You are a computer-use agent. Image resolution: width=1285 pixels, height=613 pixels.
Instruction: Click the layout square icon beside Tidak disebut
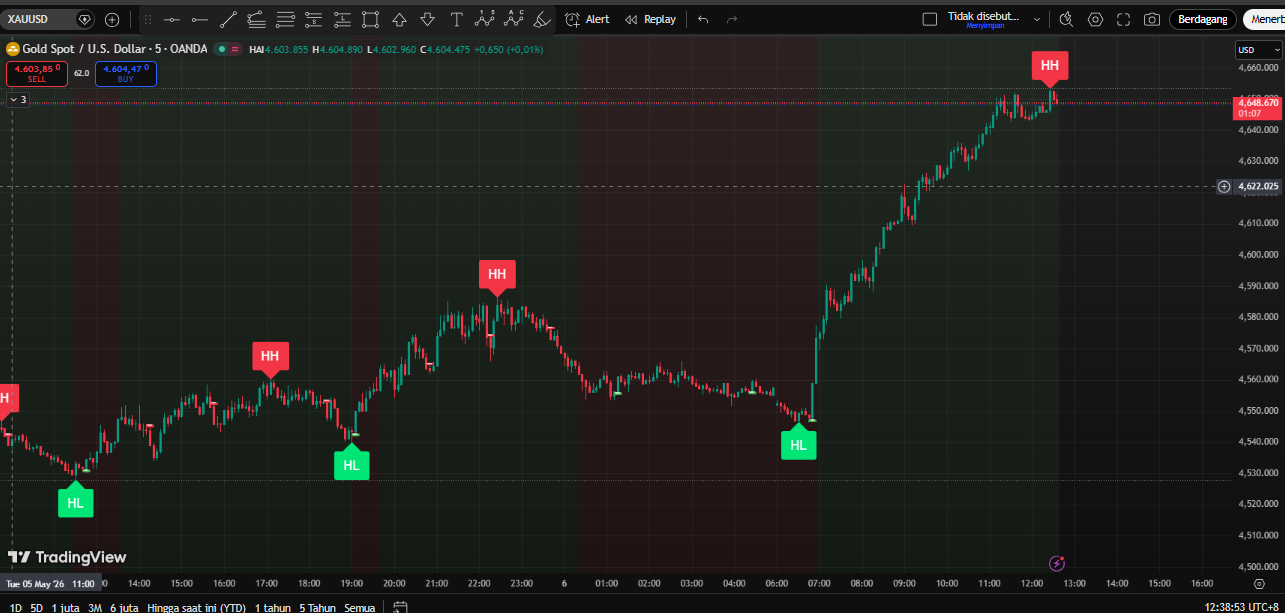tap(930, 19)
